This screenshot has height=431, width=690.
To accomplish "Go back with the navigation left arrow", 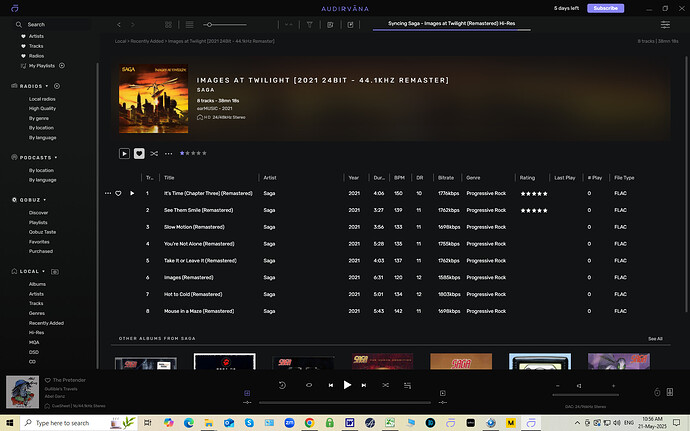I will pyautogui.click(x=119, y=25).
